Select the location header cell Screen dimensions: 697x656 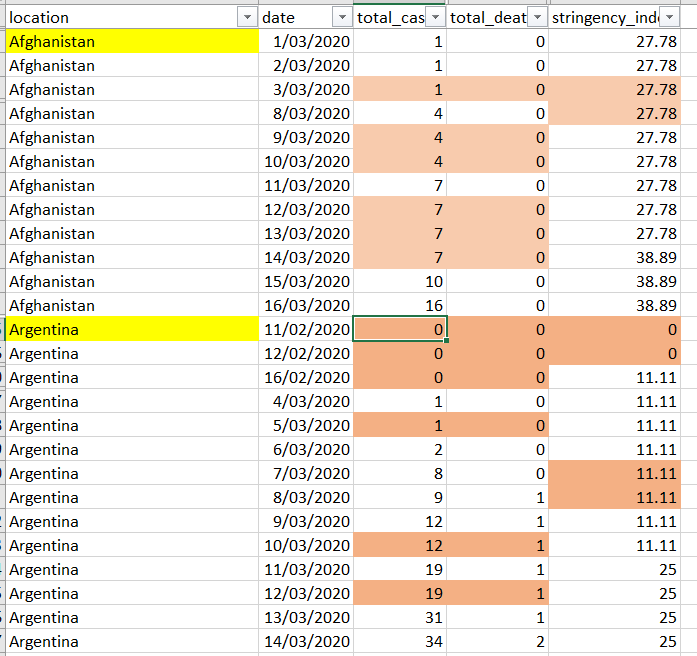click(132, 18)
